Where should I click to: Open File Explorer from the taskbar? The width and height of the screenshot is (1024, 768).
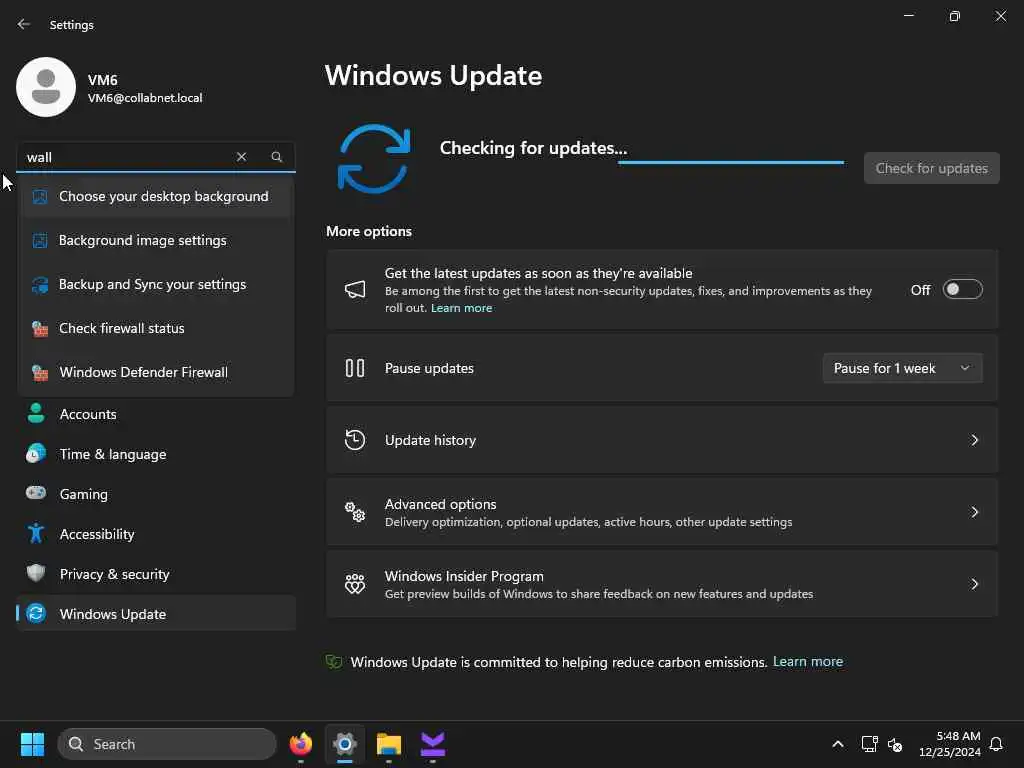(389, 744)
